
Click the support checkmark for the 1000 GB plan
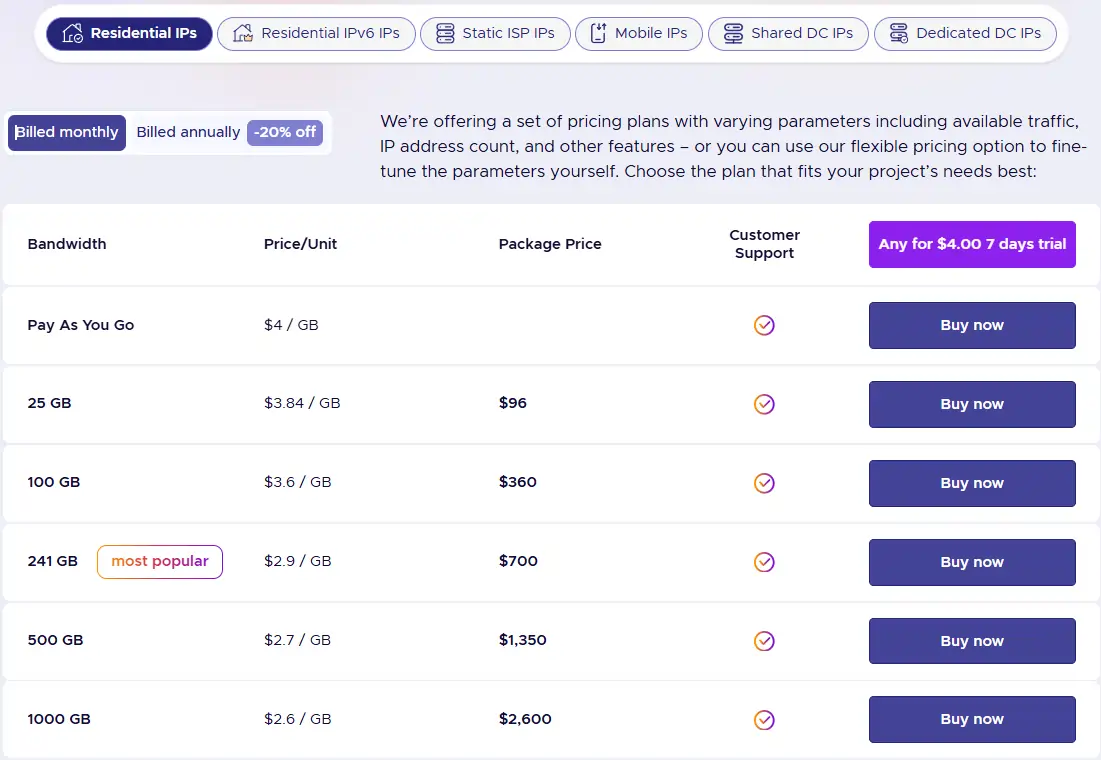(x=764, y=719)
